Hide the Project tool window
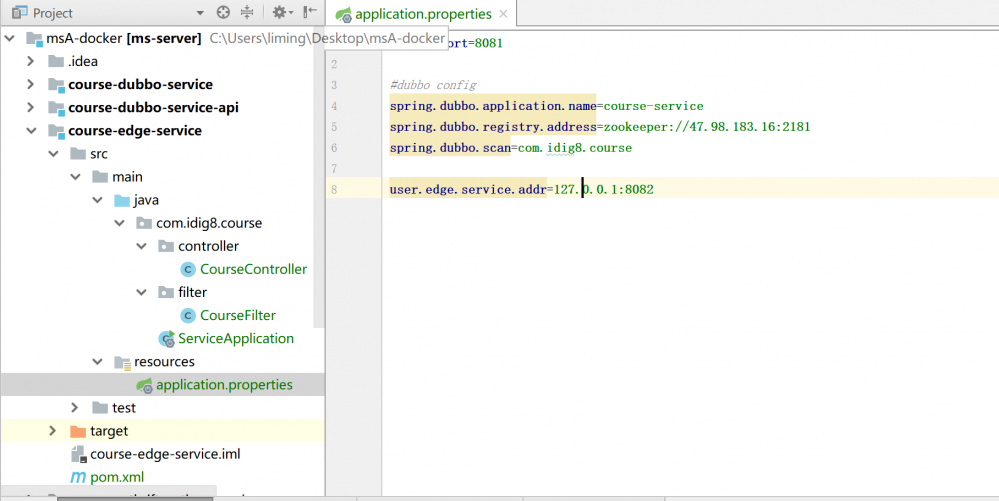Image resolution: width=999 pixels, height=501 pixels. pyautogui.click(x=310, y=13)
